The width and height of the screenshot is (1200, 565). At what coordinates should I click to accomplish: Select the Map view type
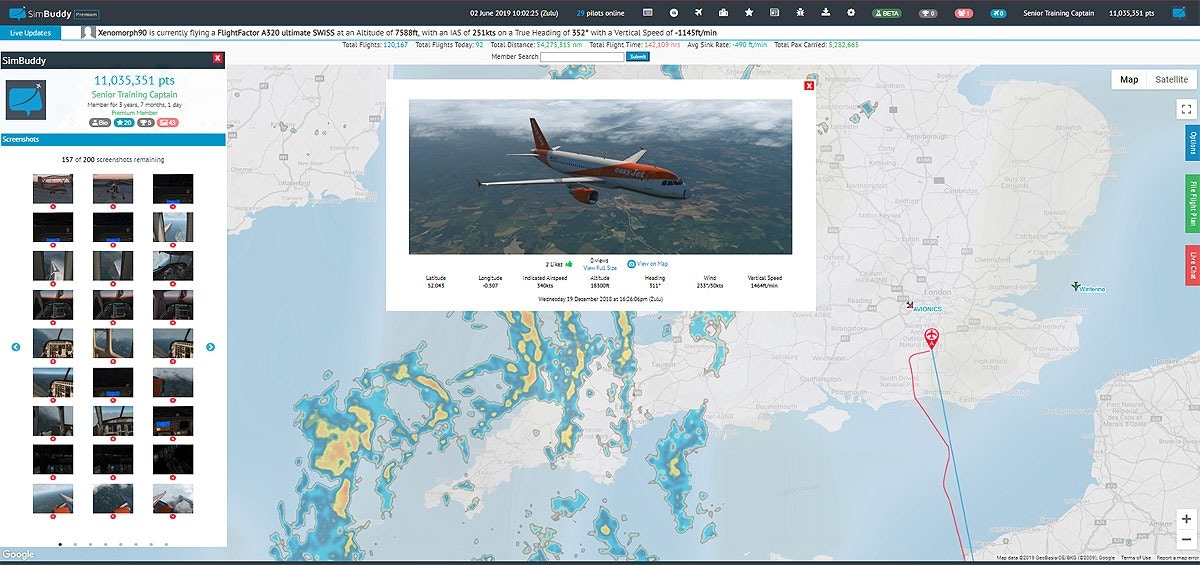[1129, 79]
